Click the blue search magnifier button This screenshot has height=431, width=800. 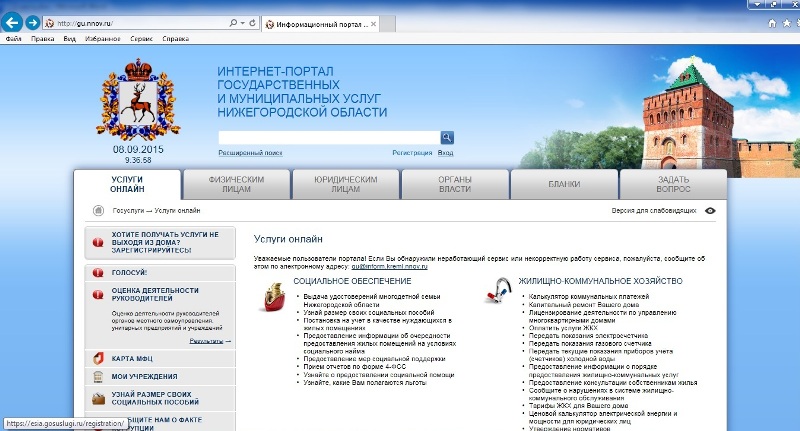pyautogui.click(x=447, y=138)
